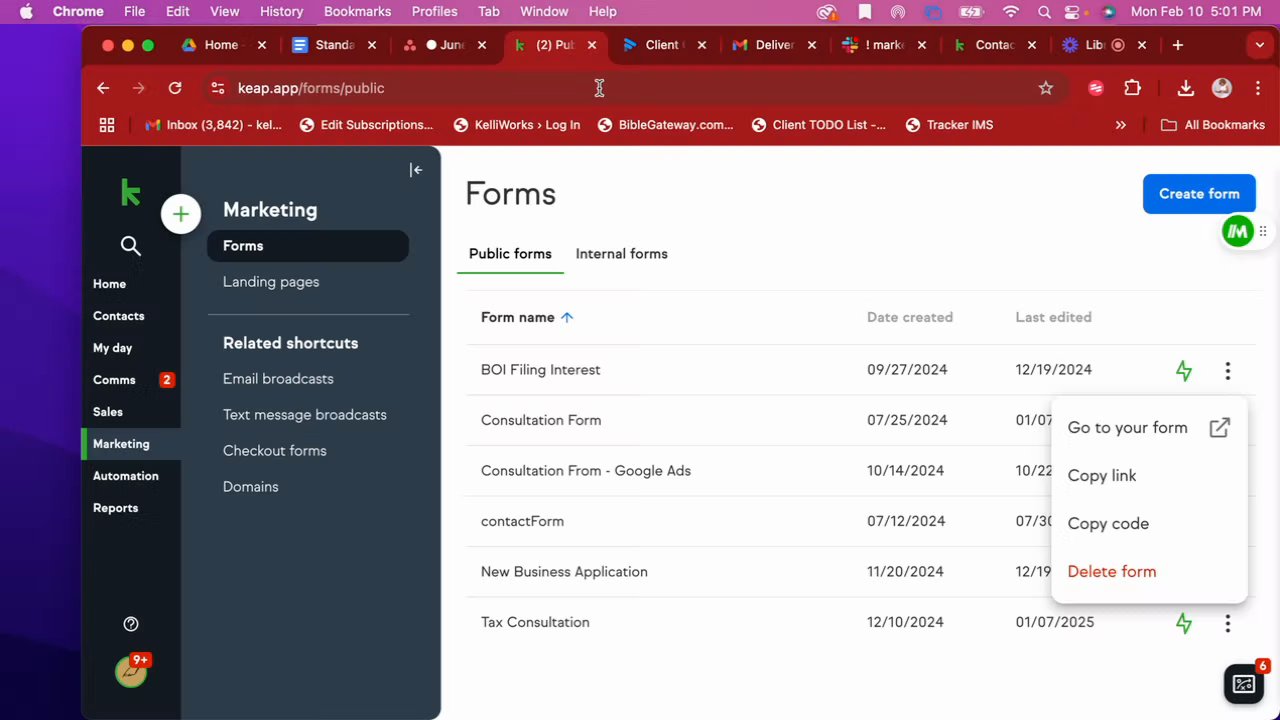Open the Wi-Fi status menu
This screenshot has width=1280, height=720.
(1011, 12)
